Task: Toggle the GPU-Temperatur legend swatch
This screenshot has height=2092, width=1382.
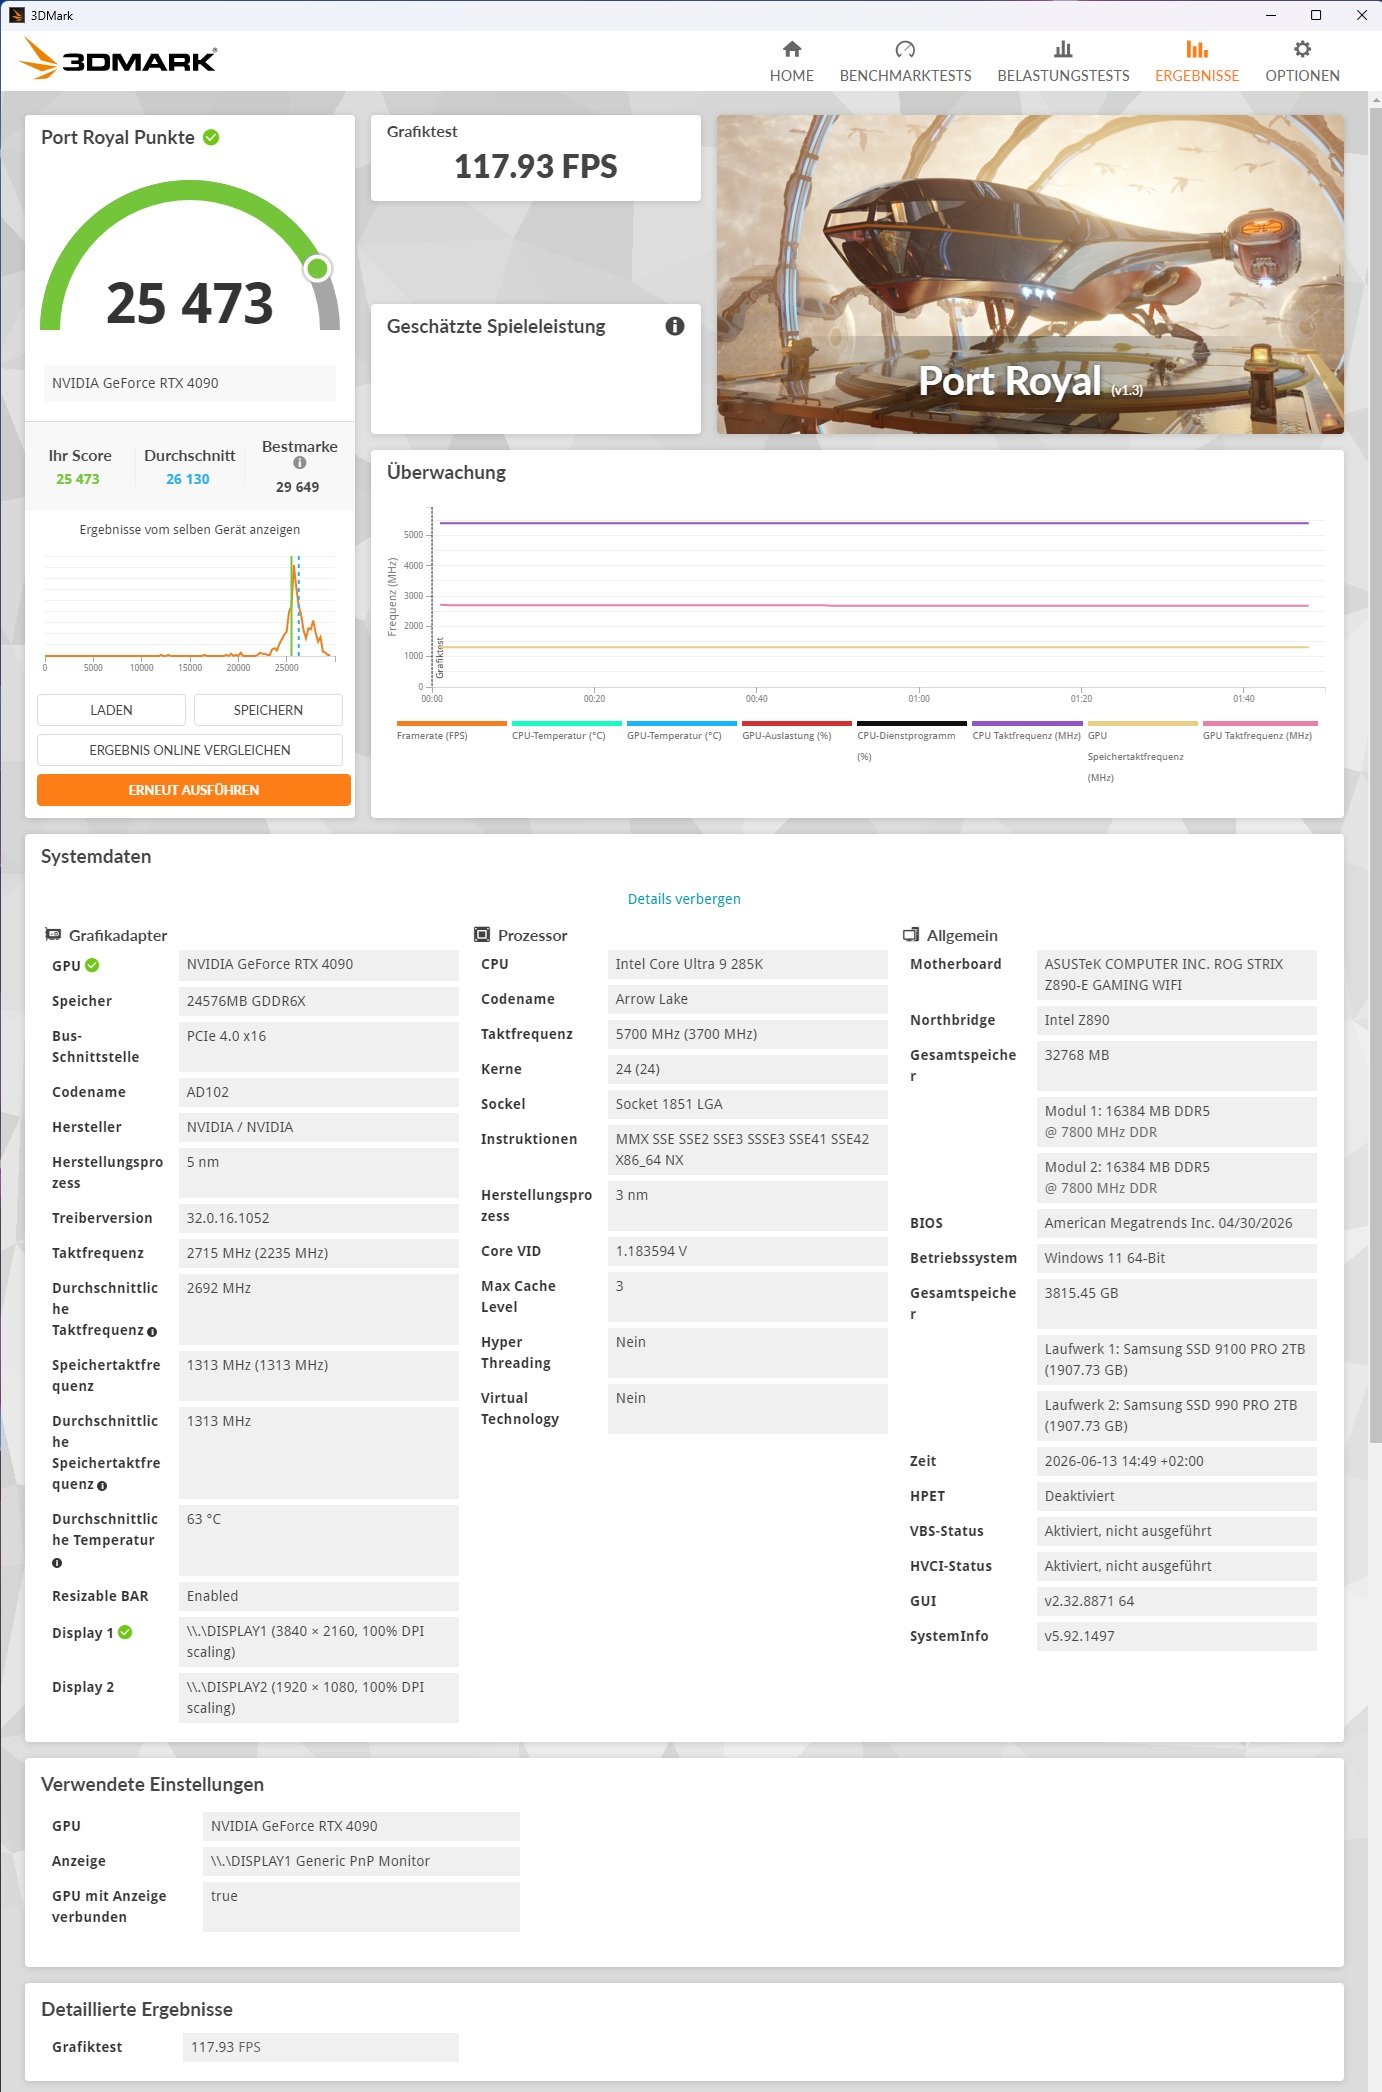Action: 681,723
